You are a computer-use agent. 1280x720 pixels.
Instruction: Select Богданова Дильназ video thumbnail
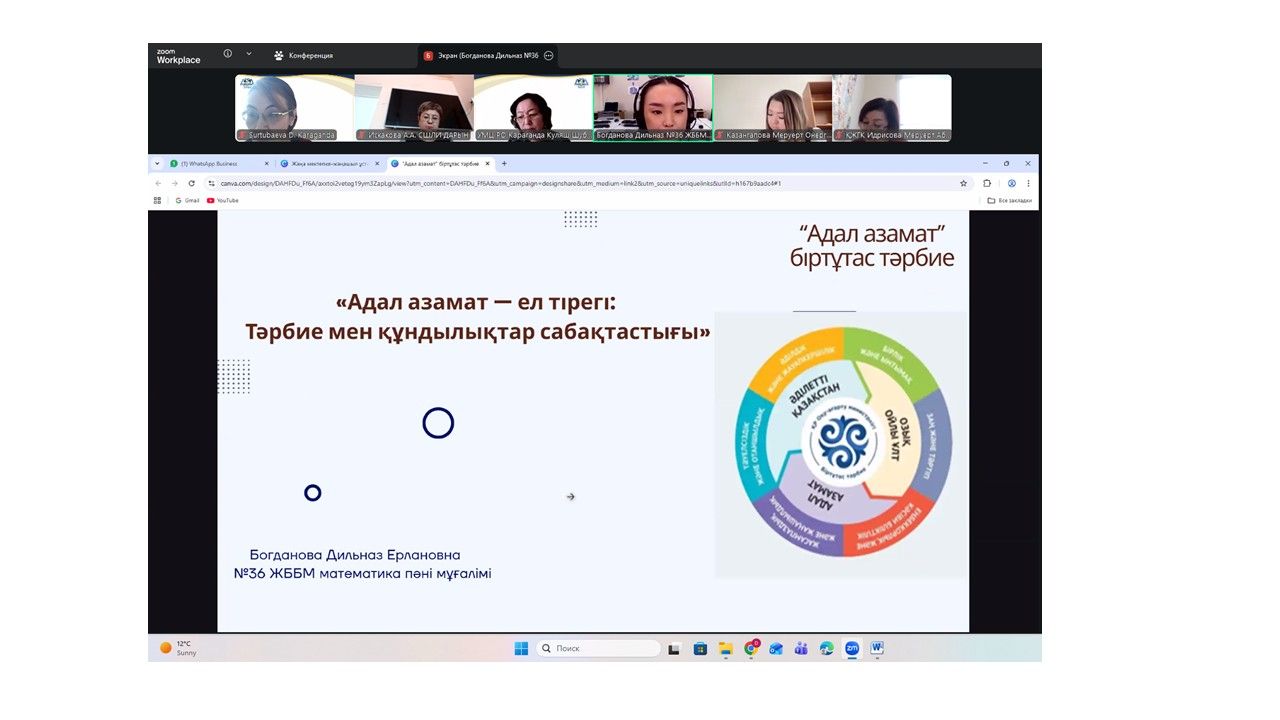coord(653,108)
